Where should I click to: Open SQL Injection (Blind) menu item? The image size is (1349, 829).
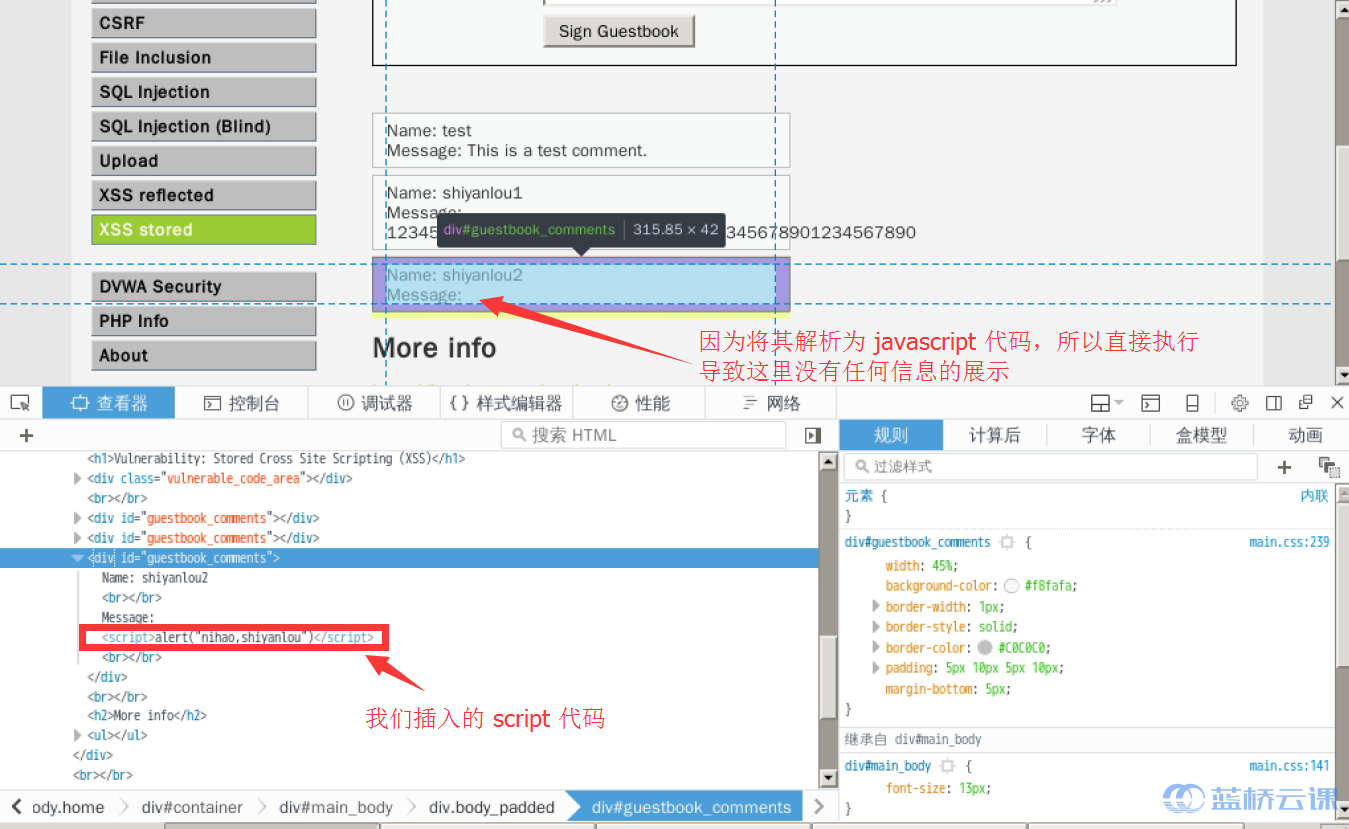tap(203, 126)
